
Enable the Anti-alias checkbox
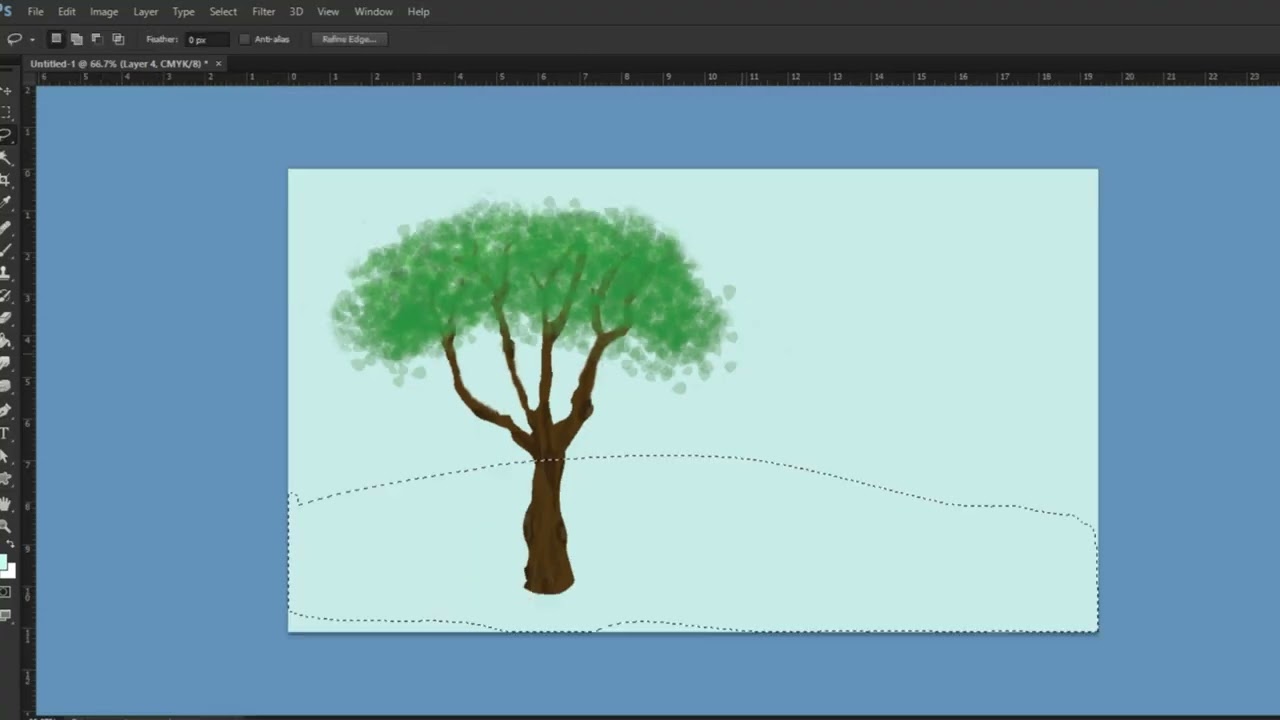click(x=245, y=39)
